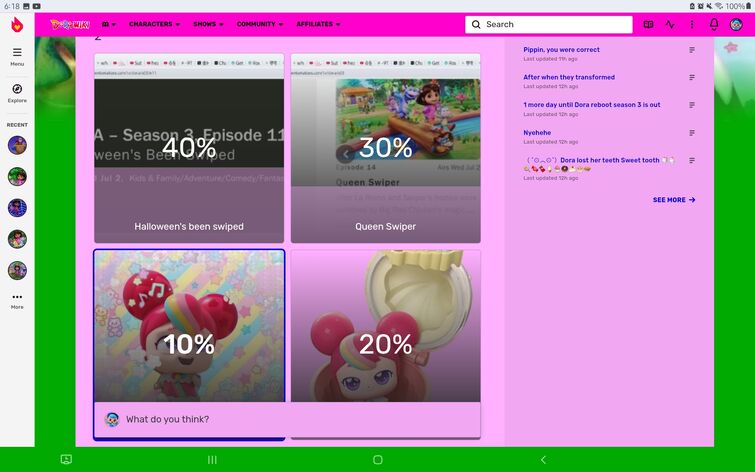The width and height of the screenshot is (755, 472).
Task: Open post '1 more day until Dora reboot'
Action: pos(592,105)
